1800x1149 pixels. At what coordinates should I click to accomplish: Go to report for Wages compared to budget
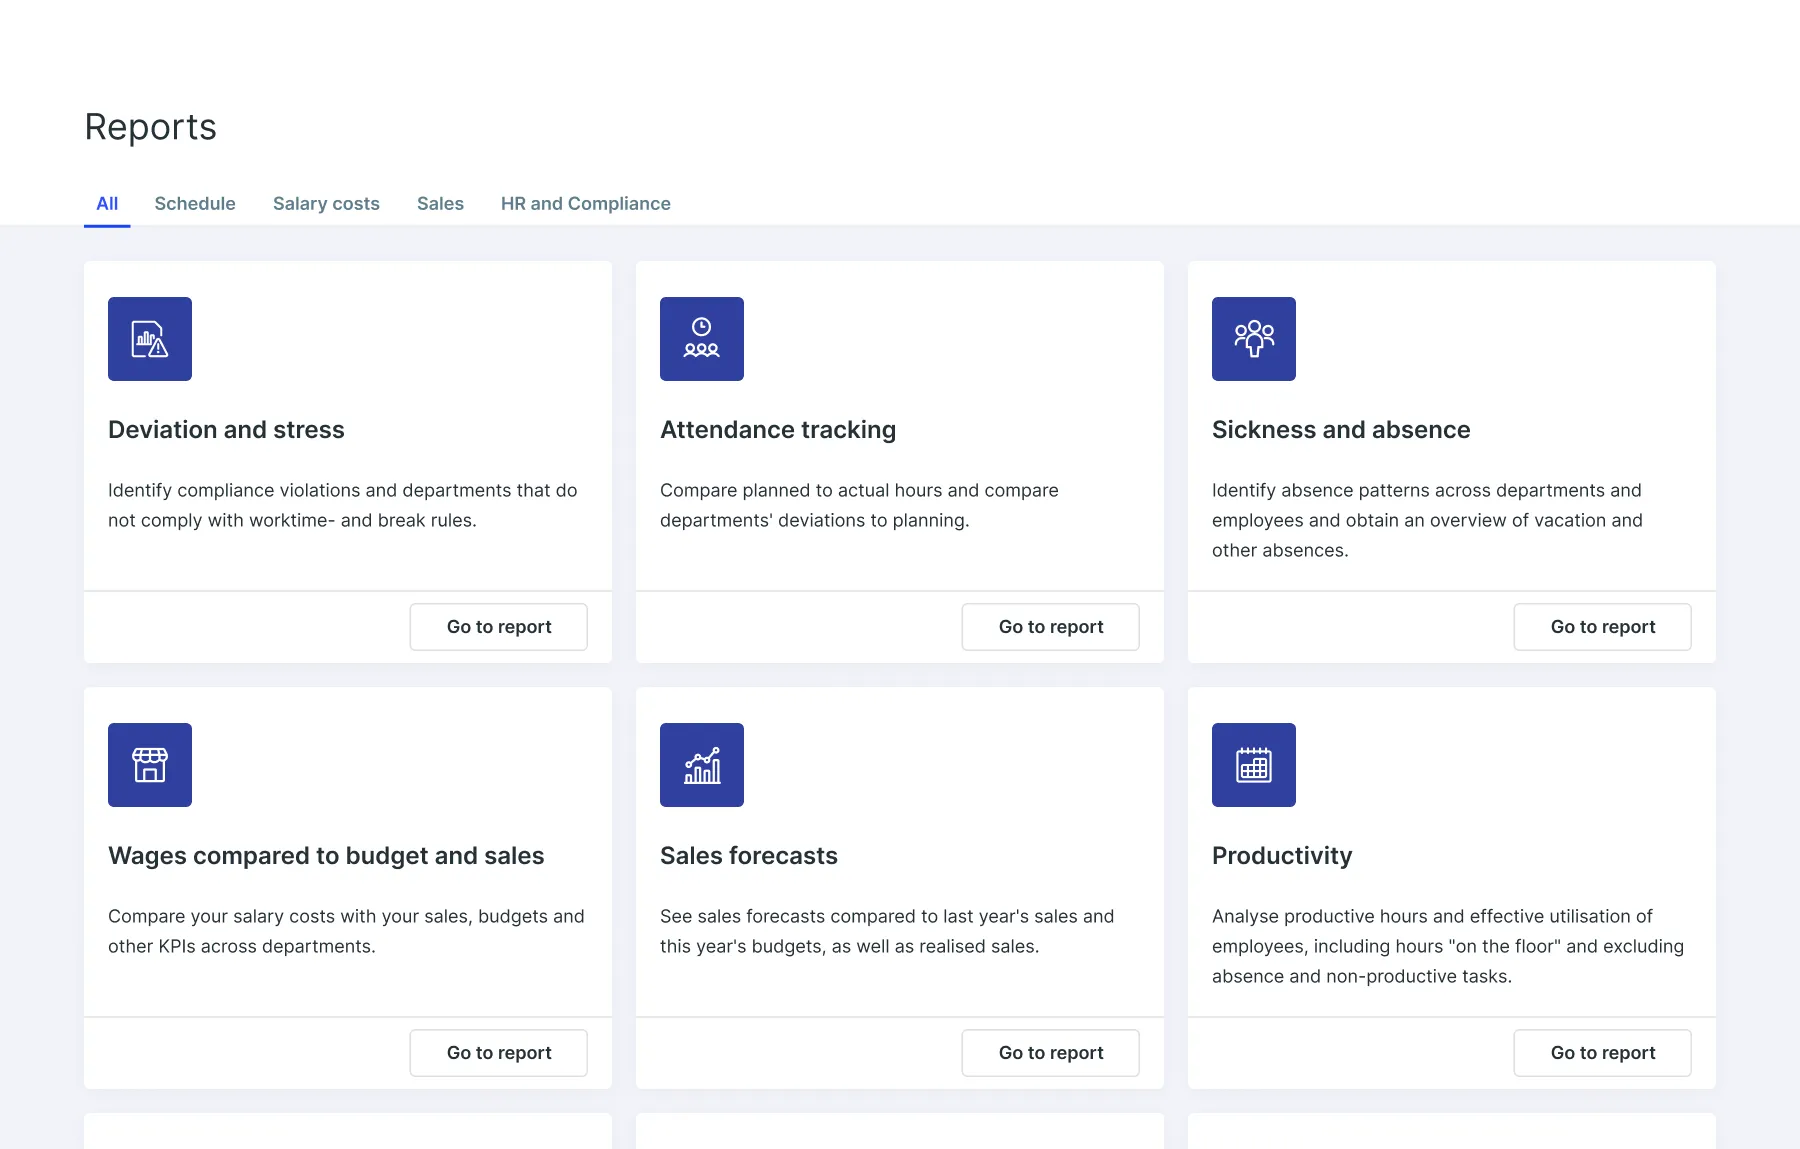499,1053
